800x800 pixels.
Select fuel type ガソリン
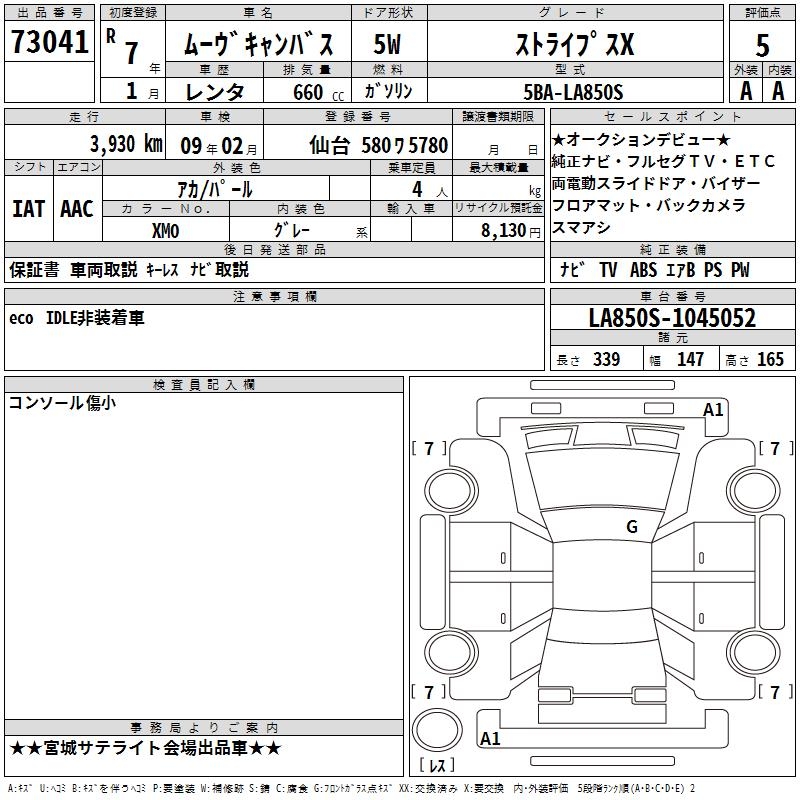point(388,91)
